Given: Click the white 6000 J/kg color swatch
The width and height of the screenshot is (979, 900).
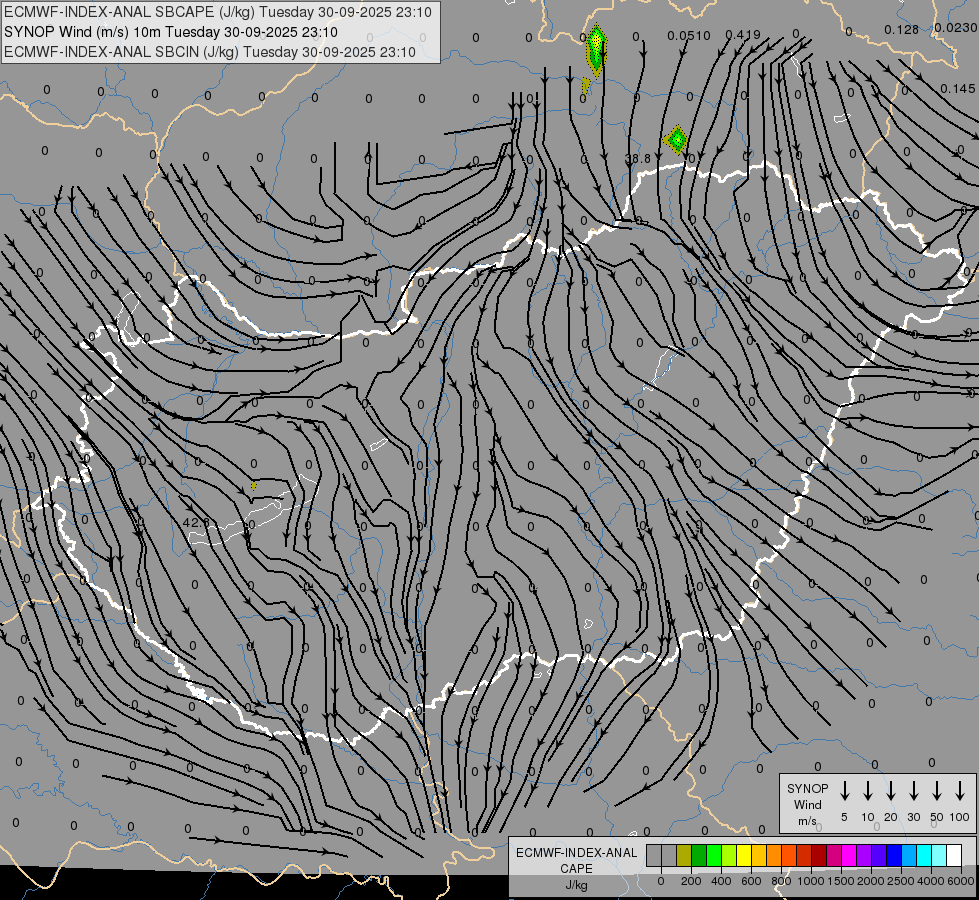Looking at the screenshot, I should (x=954, y=856).
